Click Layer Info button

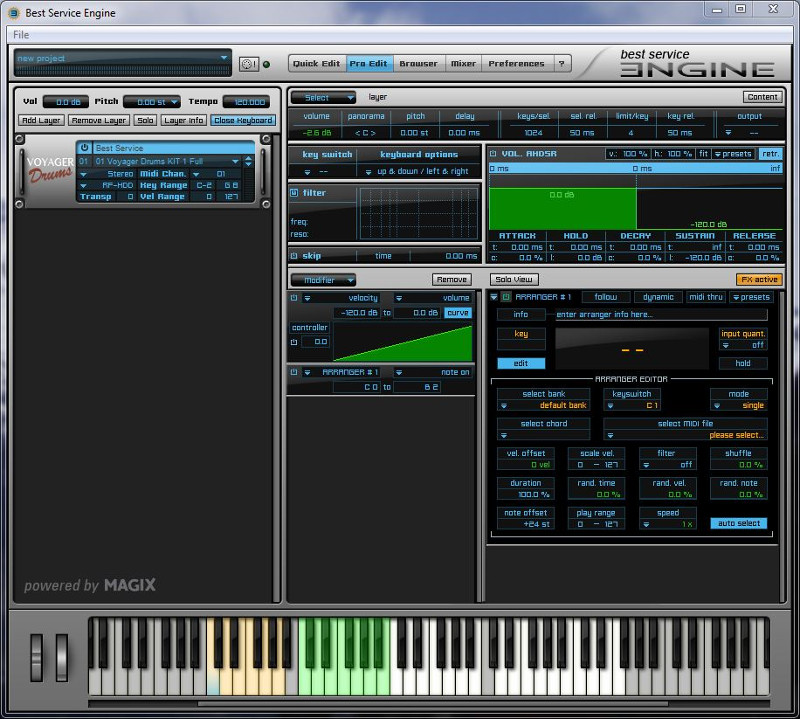coord(184,120)
